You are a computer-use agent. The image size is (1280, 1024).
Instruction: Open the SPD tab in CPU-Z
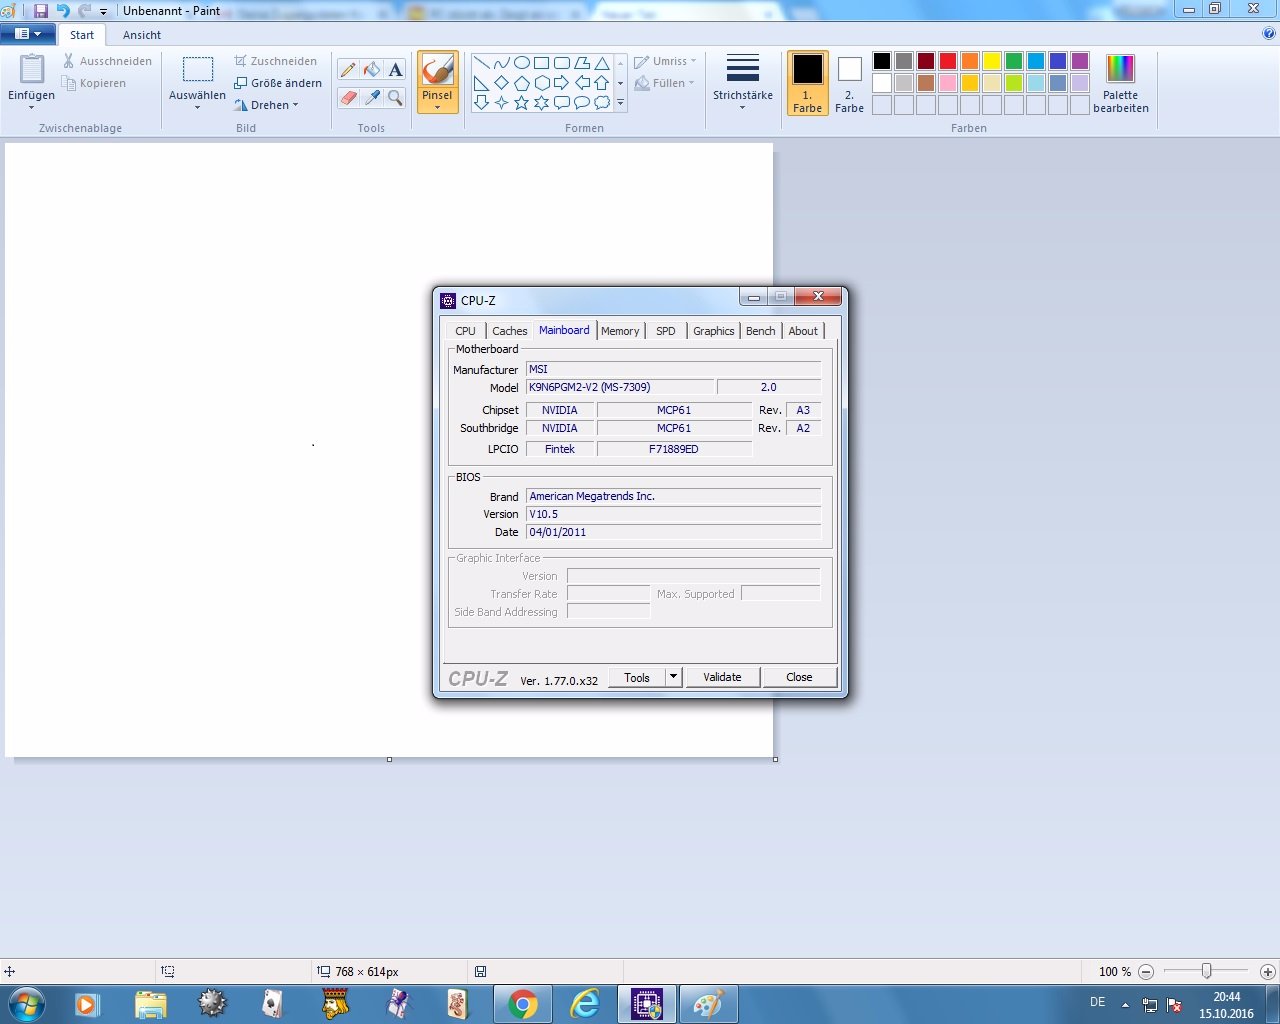[666, 331]
